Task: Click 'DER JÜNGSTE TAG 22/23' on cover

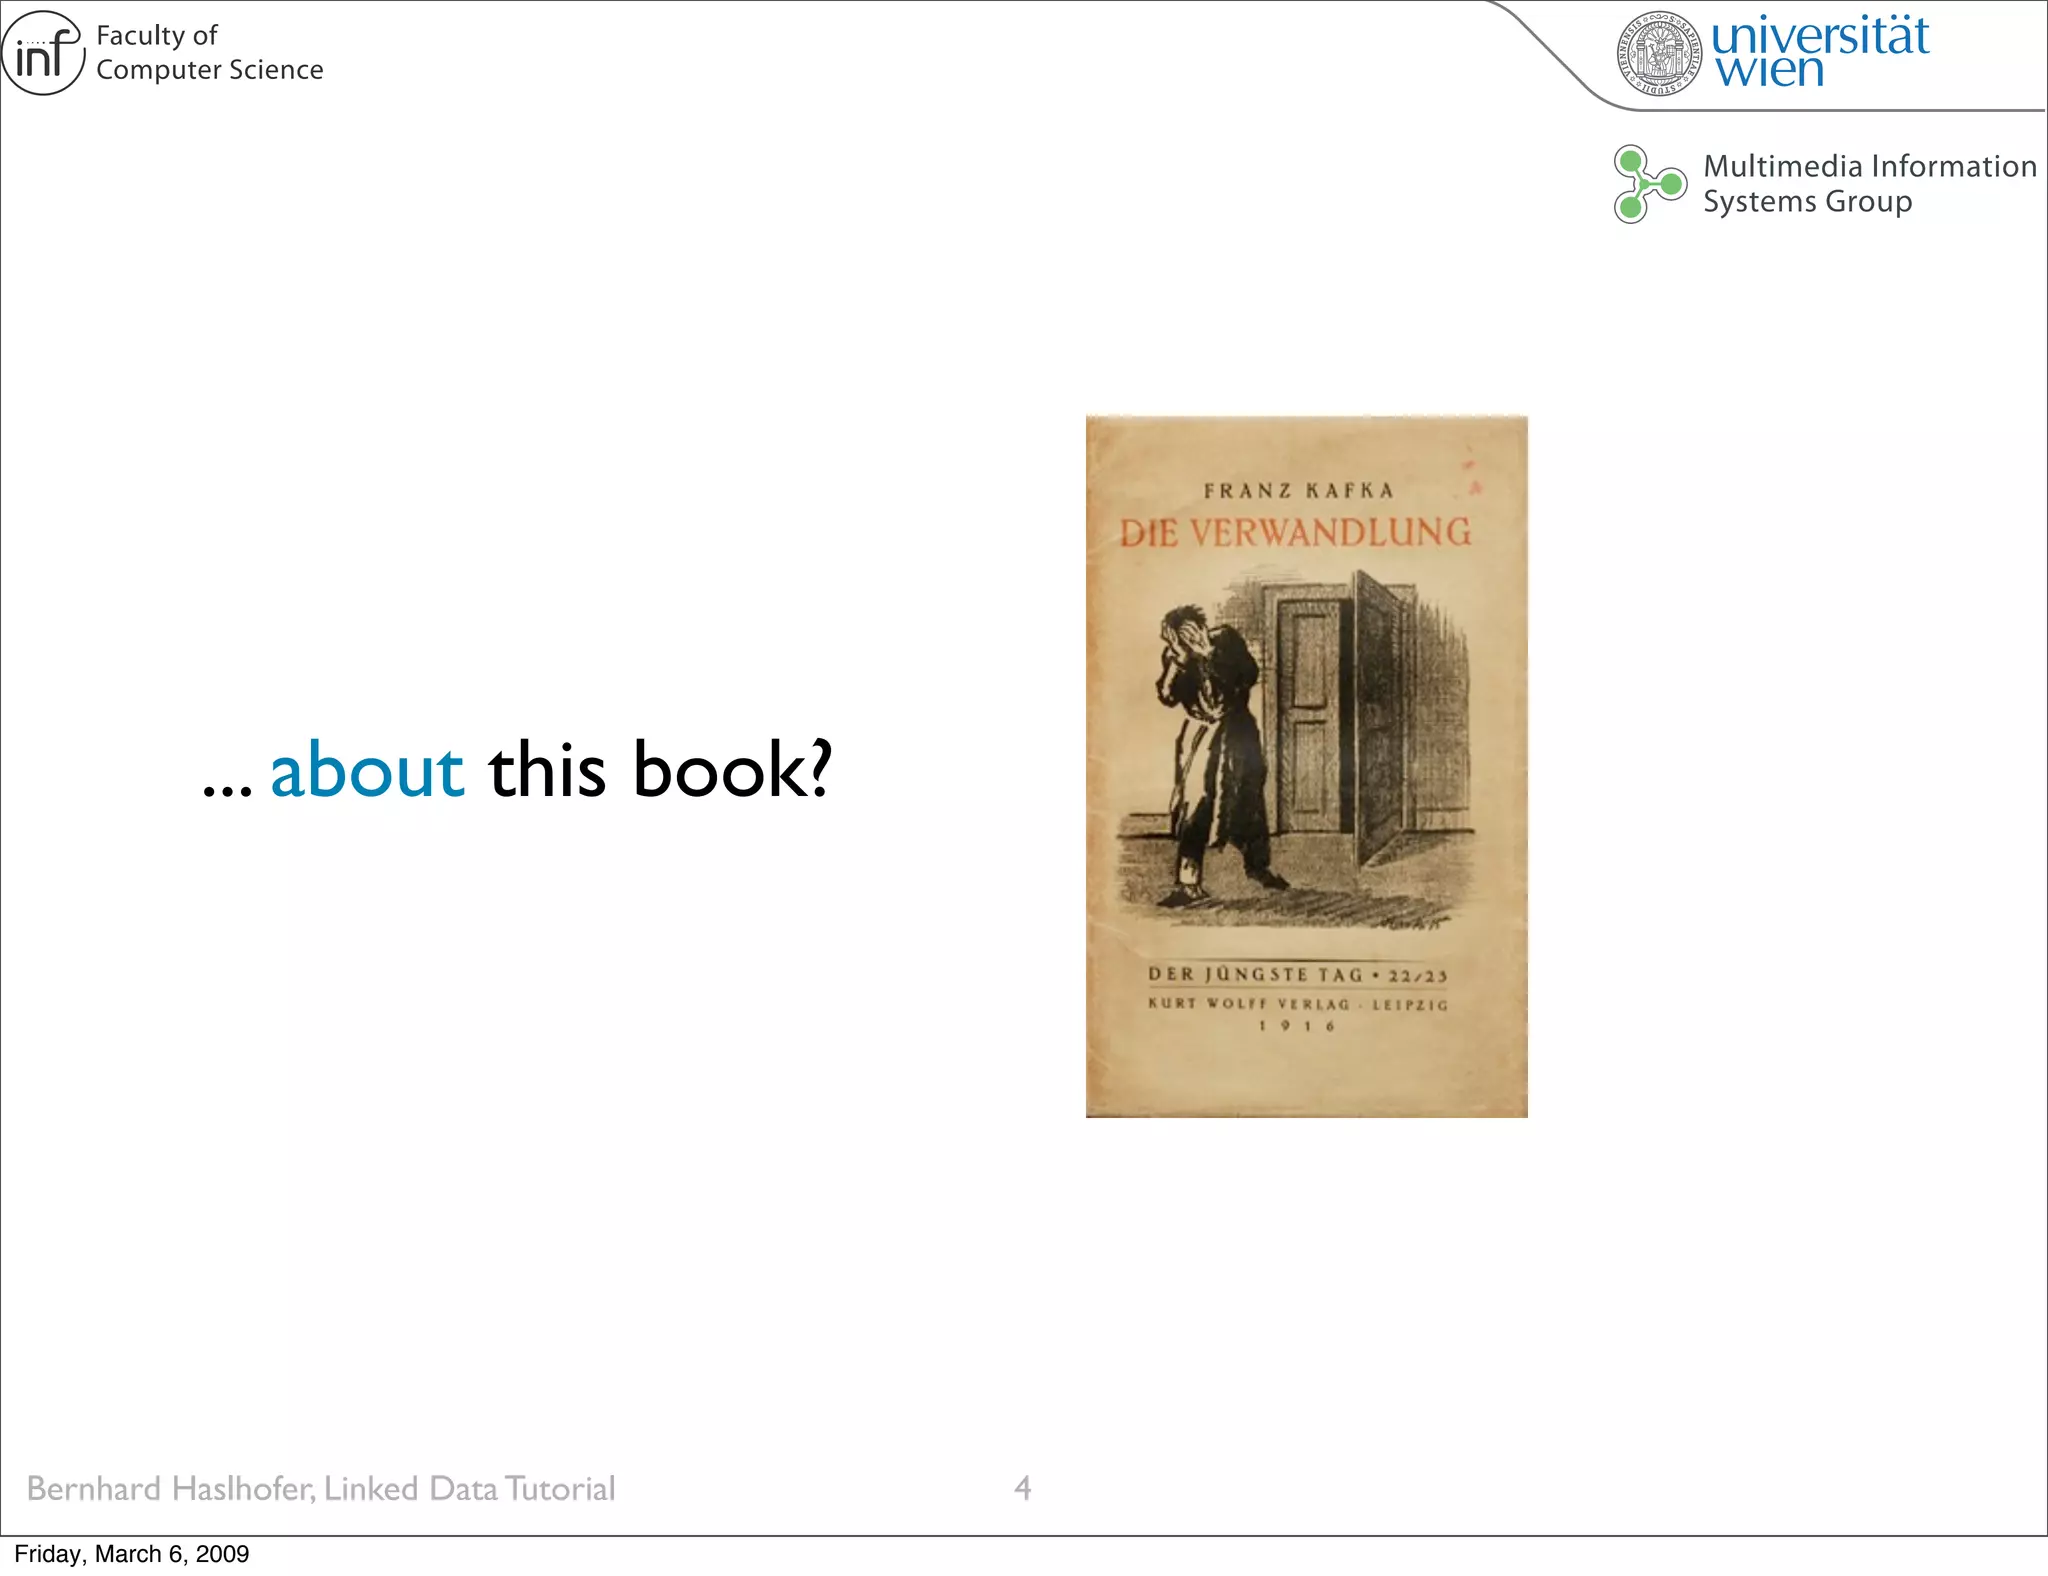Action: 1298,974
